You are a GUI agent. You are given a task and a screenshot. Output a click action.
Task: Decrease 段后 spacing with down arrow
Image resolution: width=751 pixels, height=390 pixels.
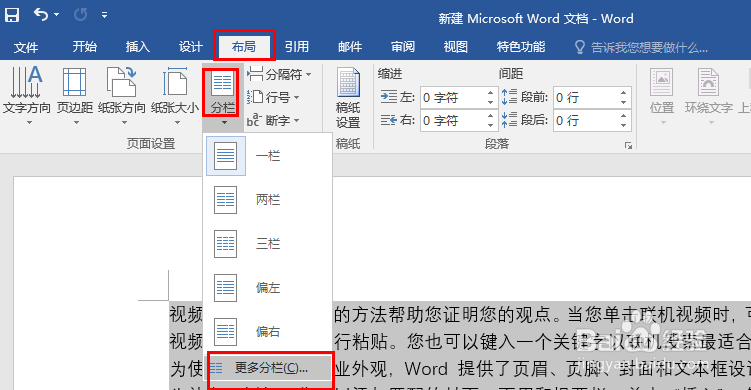tap(623, 126)
